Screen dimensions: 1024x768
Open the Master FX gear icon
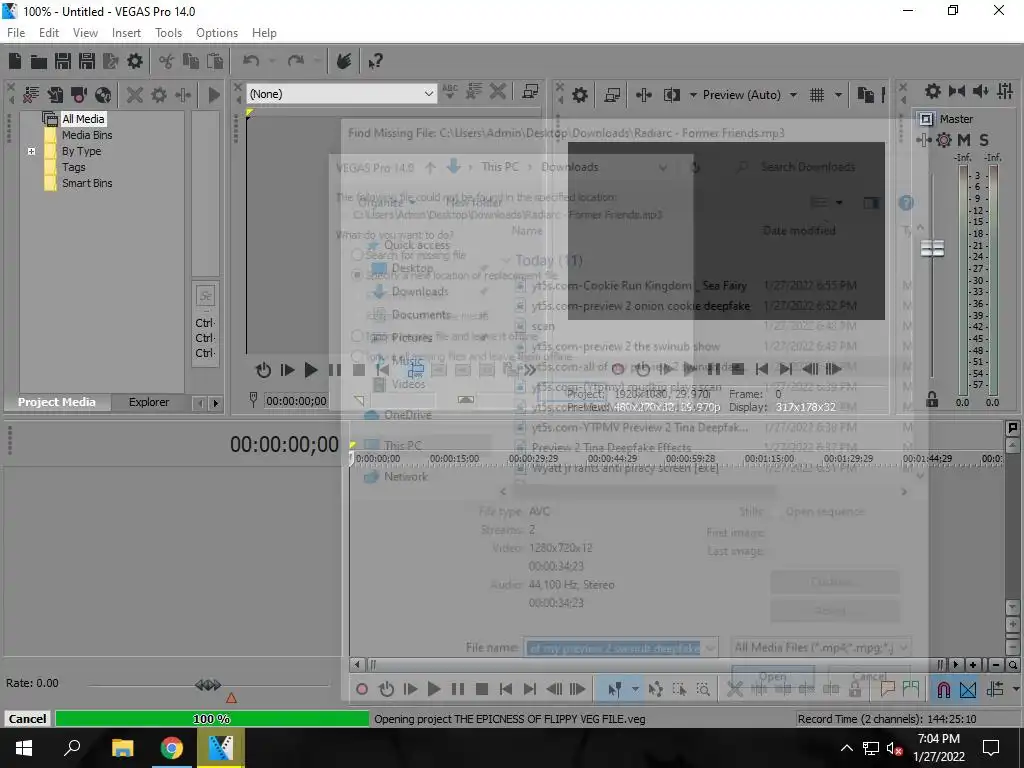(x=944, y=140)
